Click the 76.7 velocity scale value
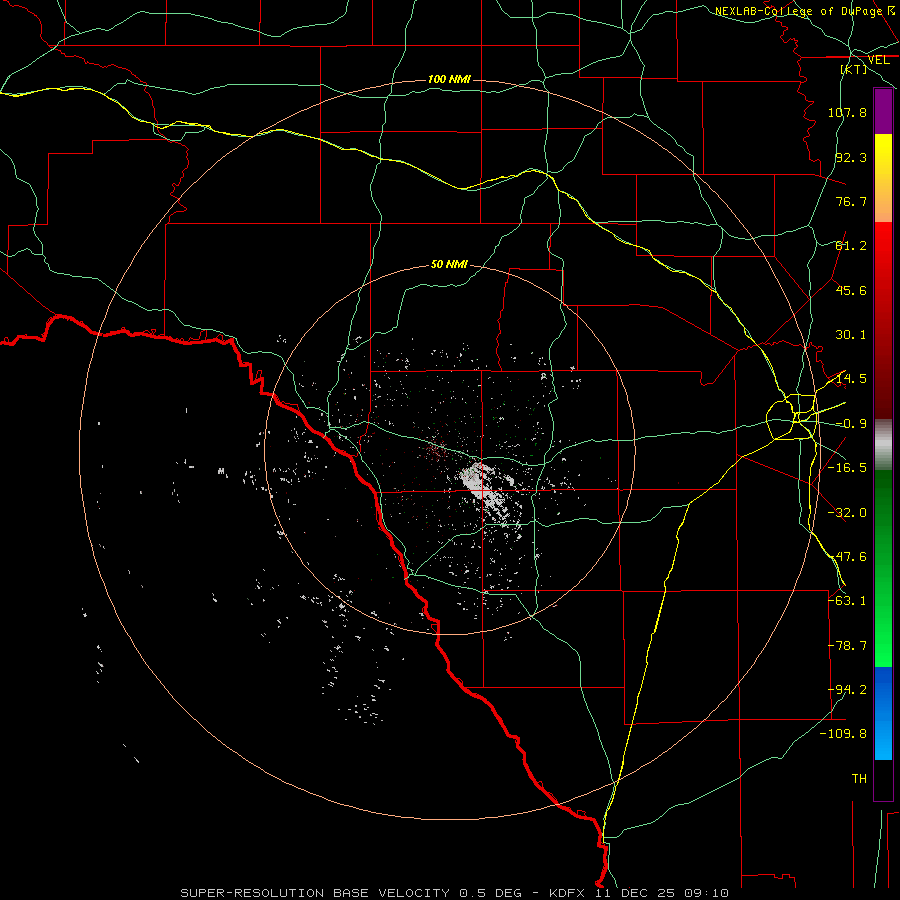This screenshot has width=900, height=900. tap(851, 201)
